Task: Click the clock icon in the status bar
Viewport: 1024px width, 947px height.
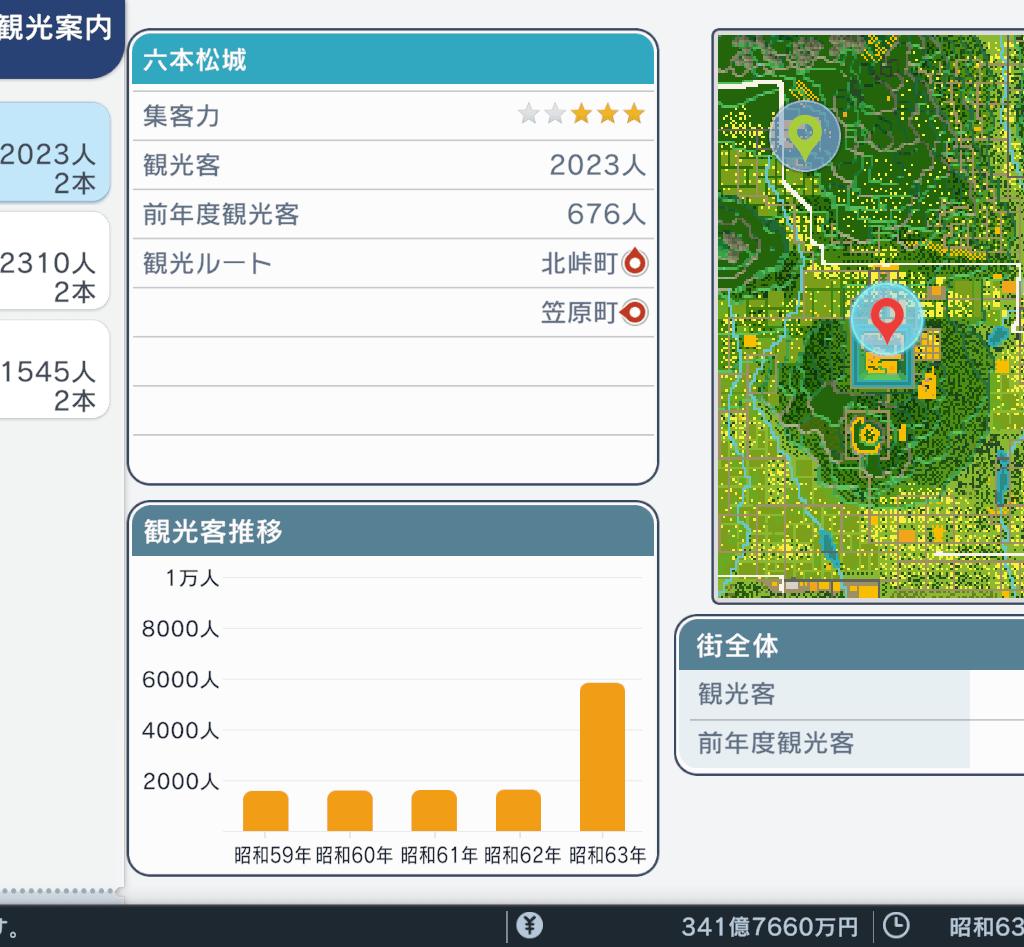Action: 897,926
